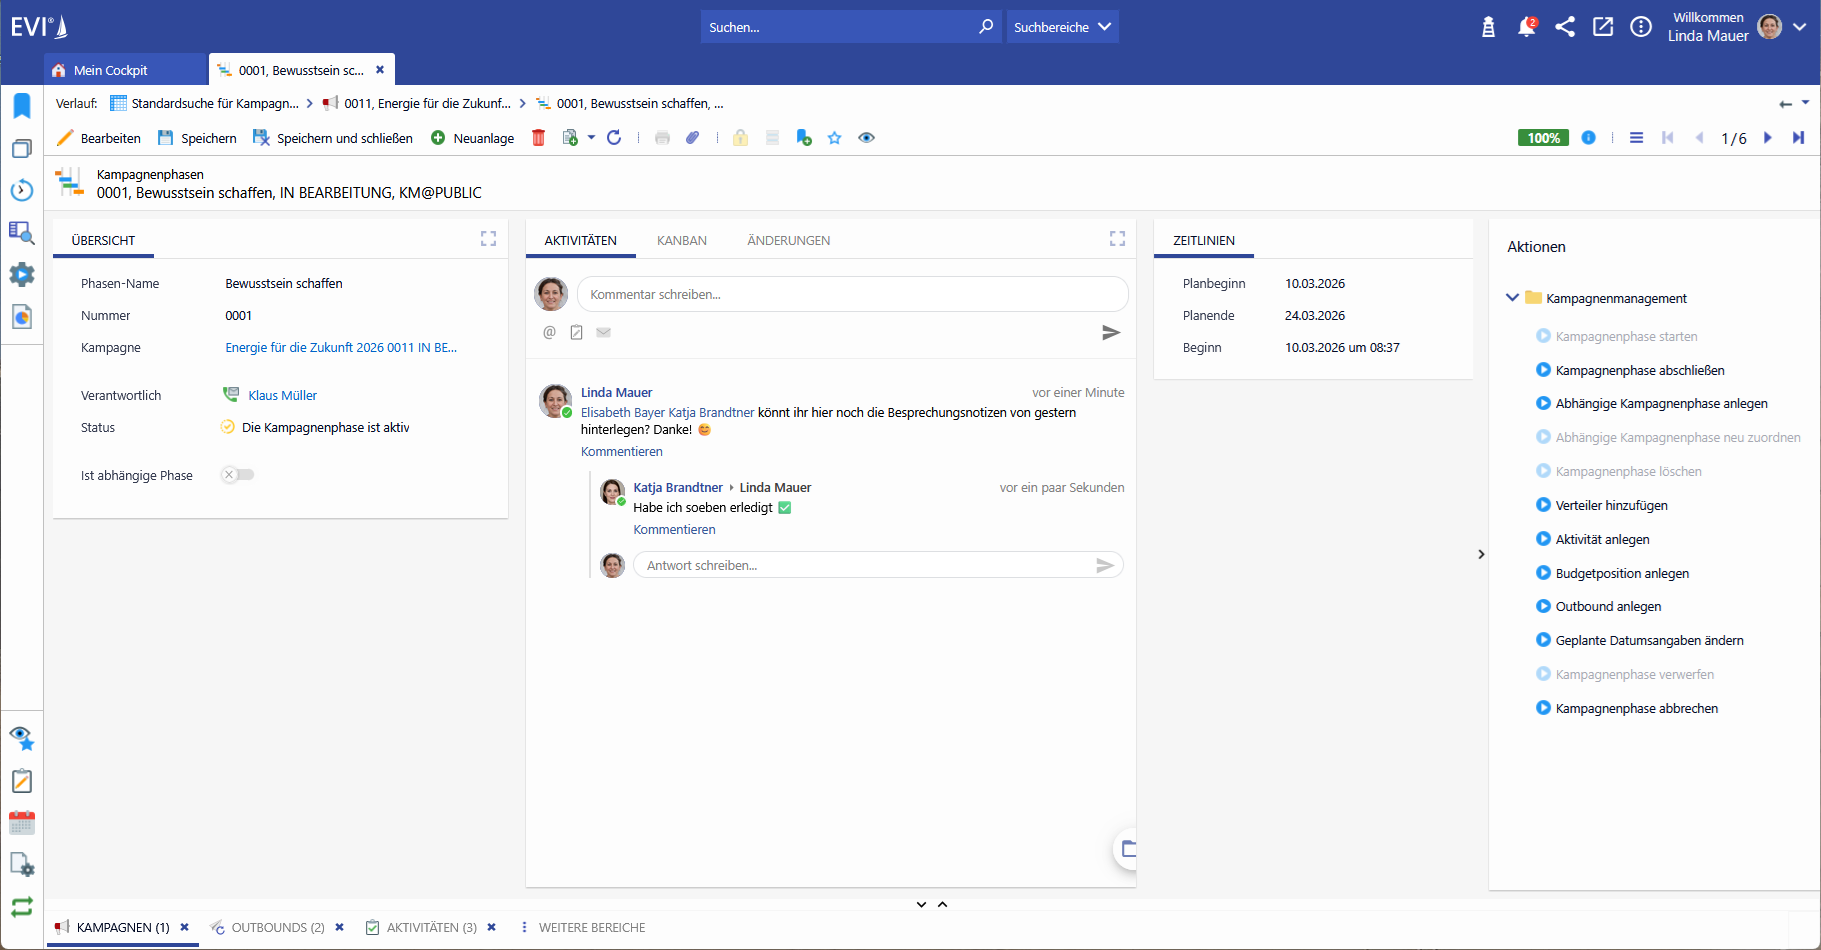Add record to favorites with star icon
This screenshot has width=1821, height=950.
click(835, 138)
